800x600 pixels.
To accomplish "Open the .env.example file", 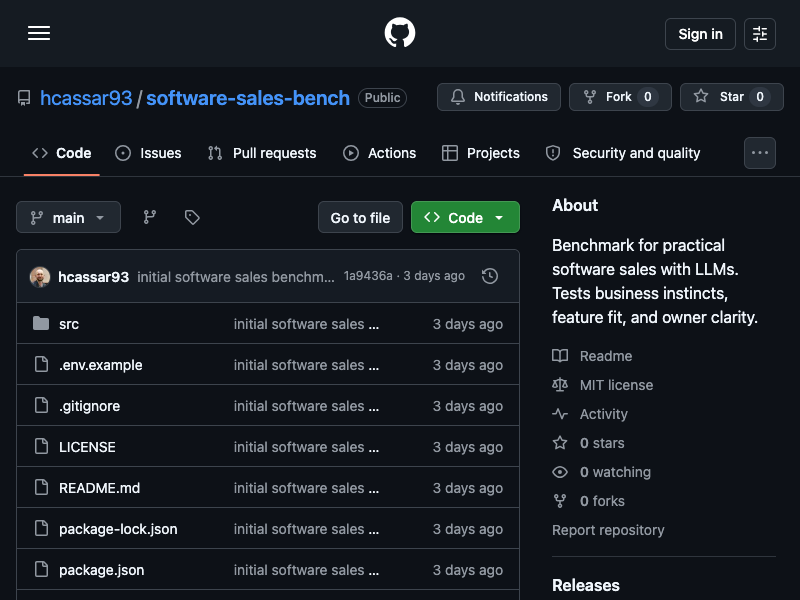I will (x=101, y=365).
